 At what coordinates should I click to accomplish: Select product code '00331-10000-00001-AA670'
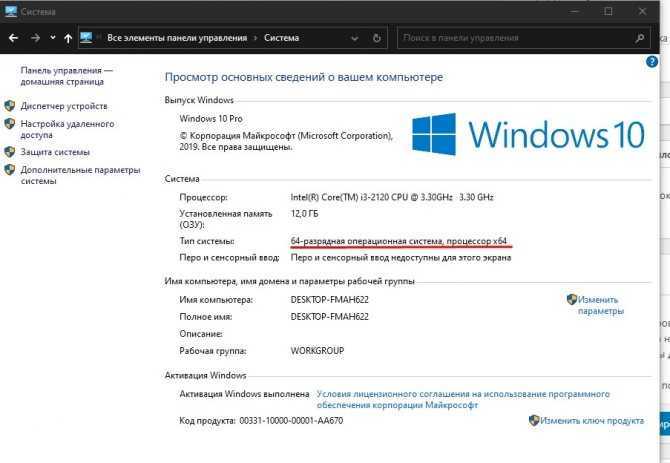pyautogui.click(x=291, y=421)
